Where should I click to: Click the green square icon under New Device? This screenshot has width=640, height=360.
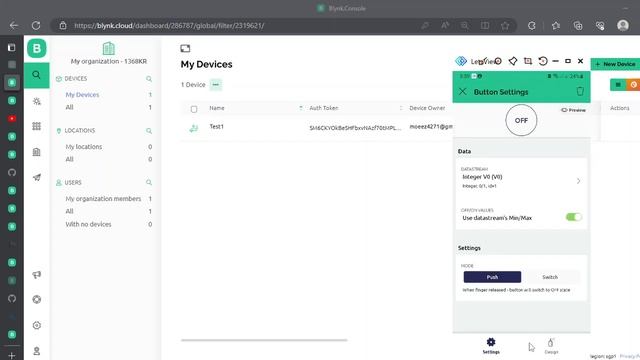(618, 84)
